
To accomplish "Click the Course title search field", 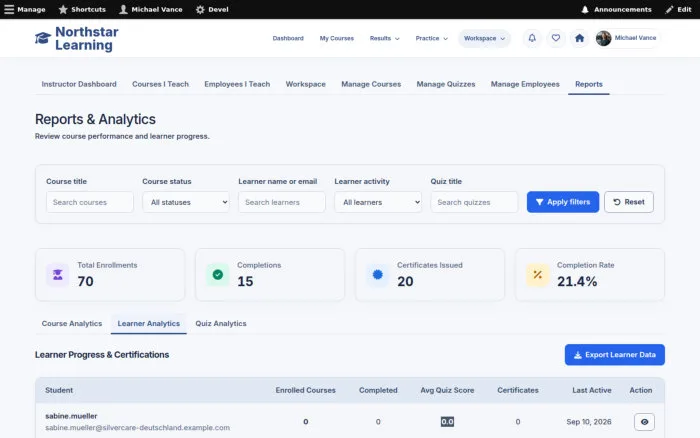I will click(90, 202).
